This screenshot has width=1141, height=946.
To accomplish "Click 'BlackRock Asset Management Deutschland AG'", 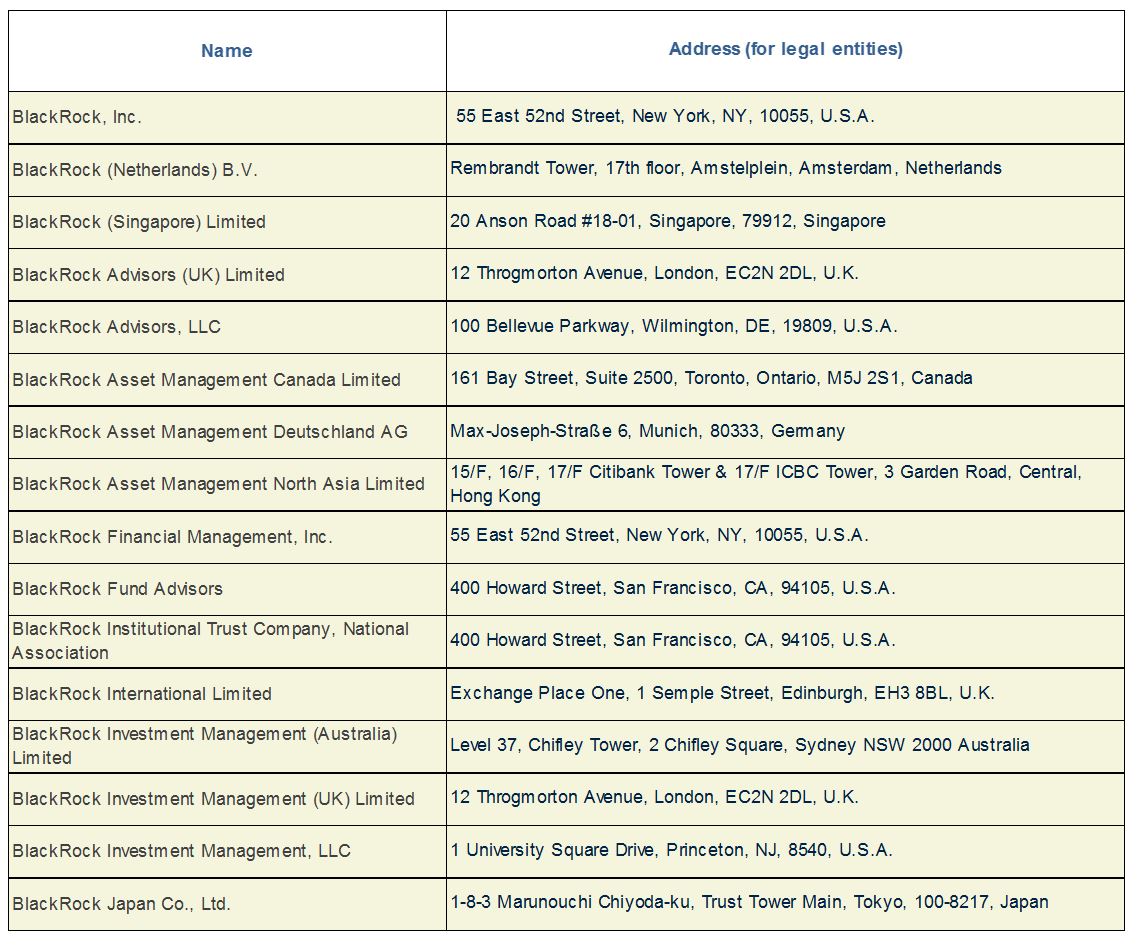I will (x=227, y=432).
